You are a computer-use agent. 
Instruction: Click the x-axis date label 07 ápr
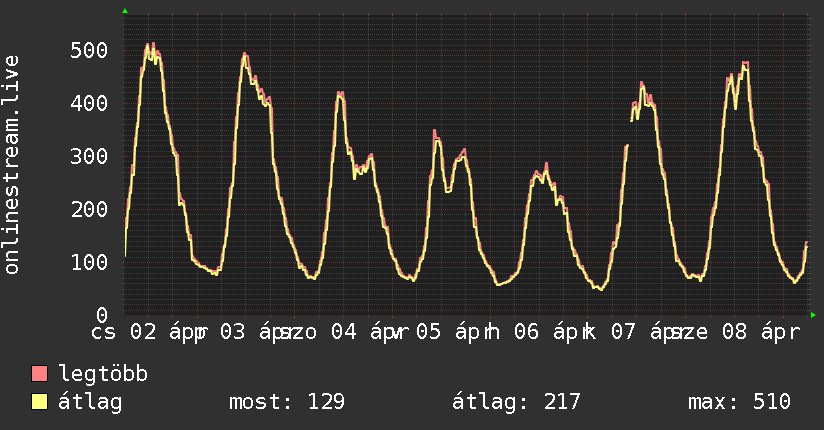650,332
